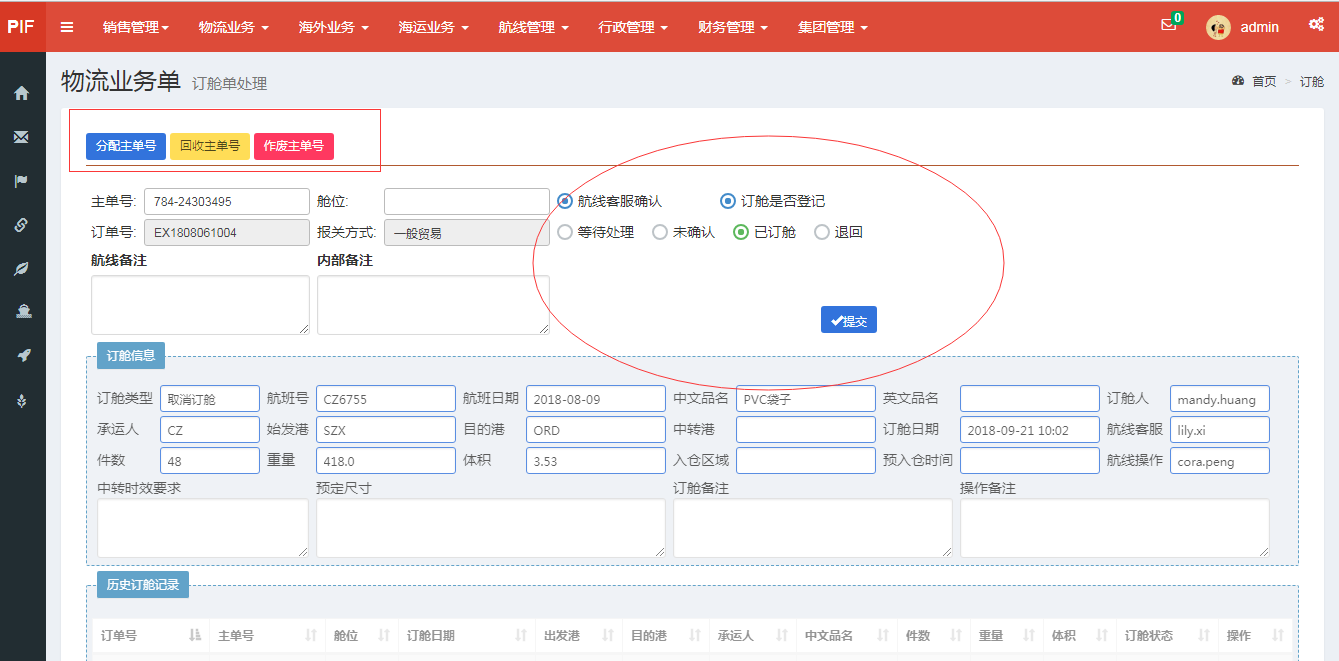Sort table by 承运人 column
The image size is (1339, 661).
click(753, 636)
